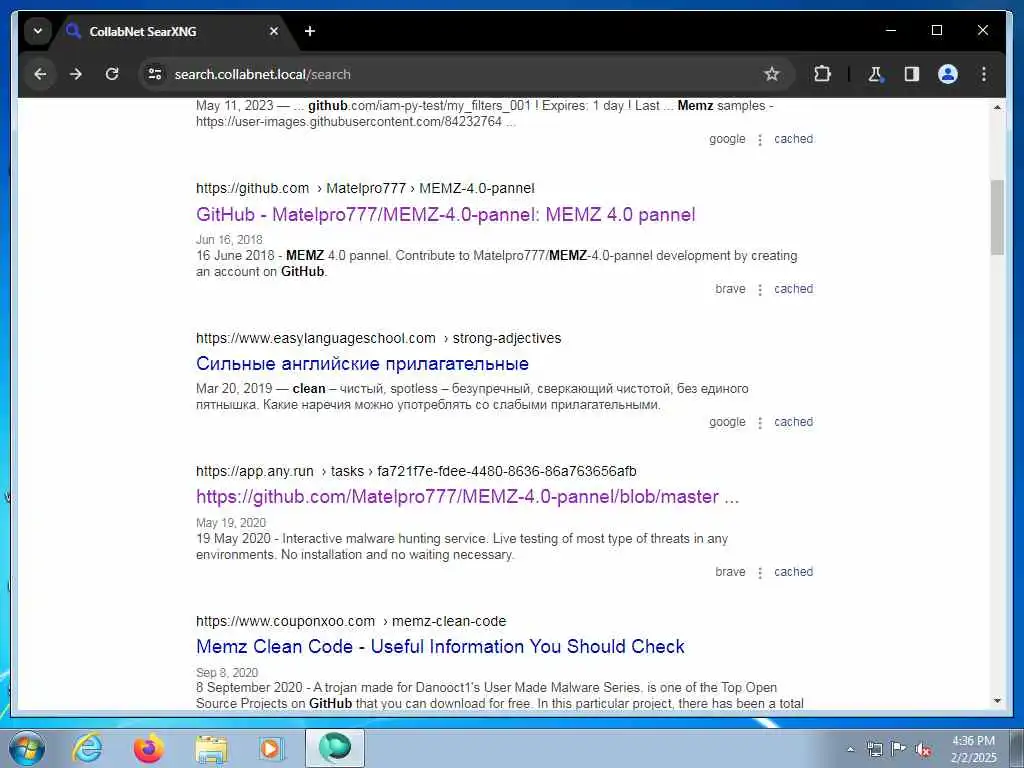Click the https://www.easylanguageschool.com URL breadcrumb
The height and width of the screenshot is (768, 1024).
378,338
